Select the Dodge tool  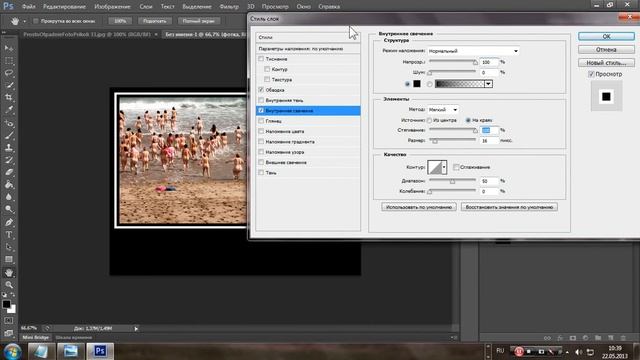click(x=9, y=209)
